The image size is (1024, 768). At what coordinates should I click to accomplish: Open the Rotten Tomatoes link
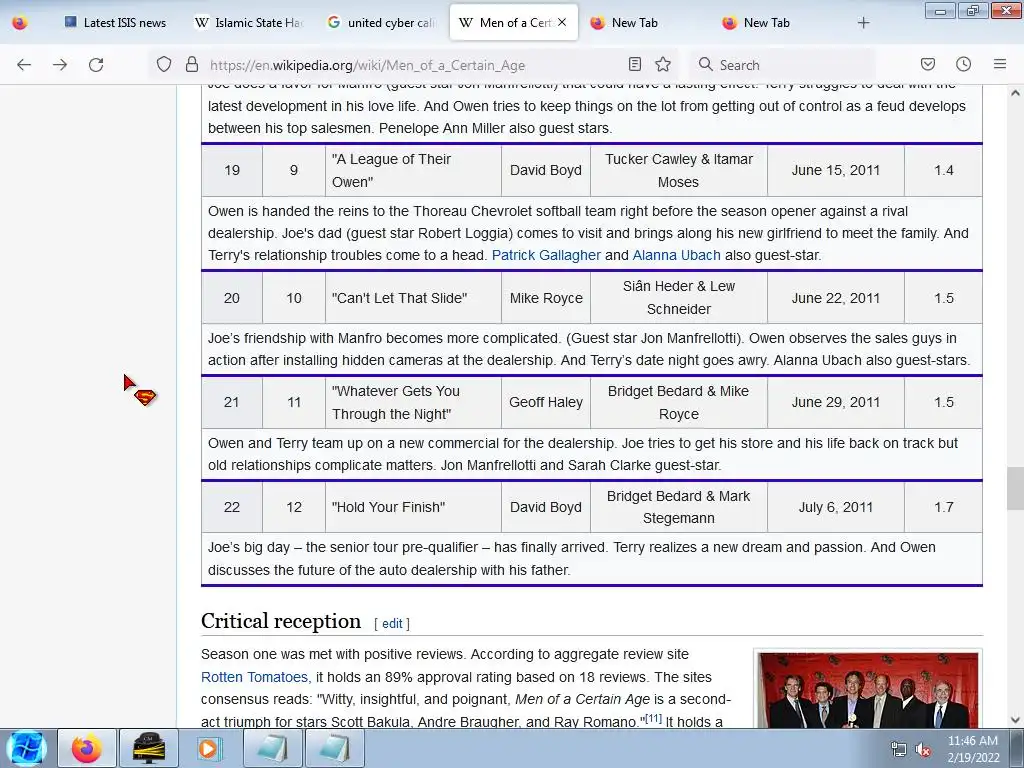click(x=254, y=677)
